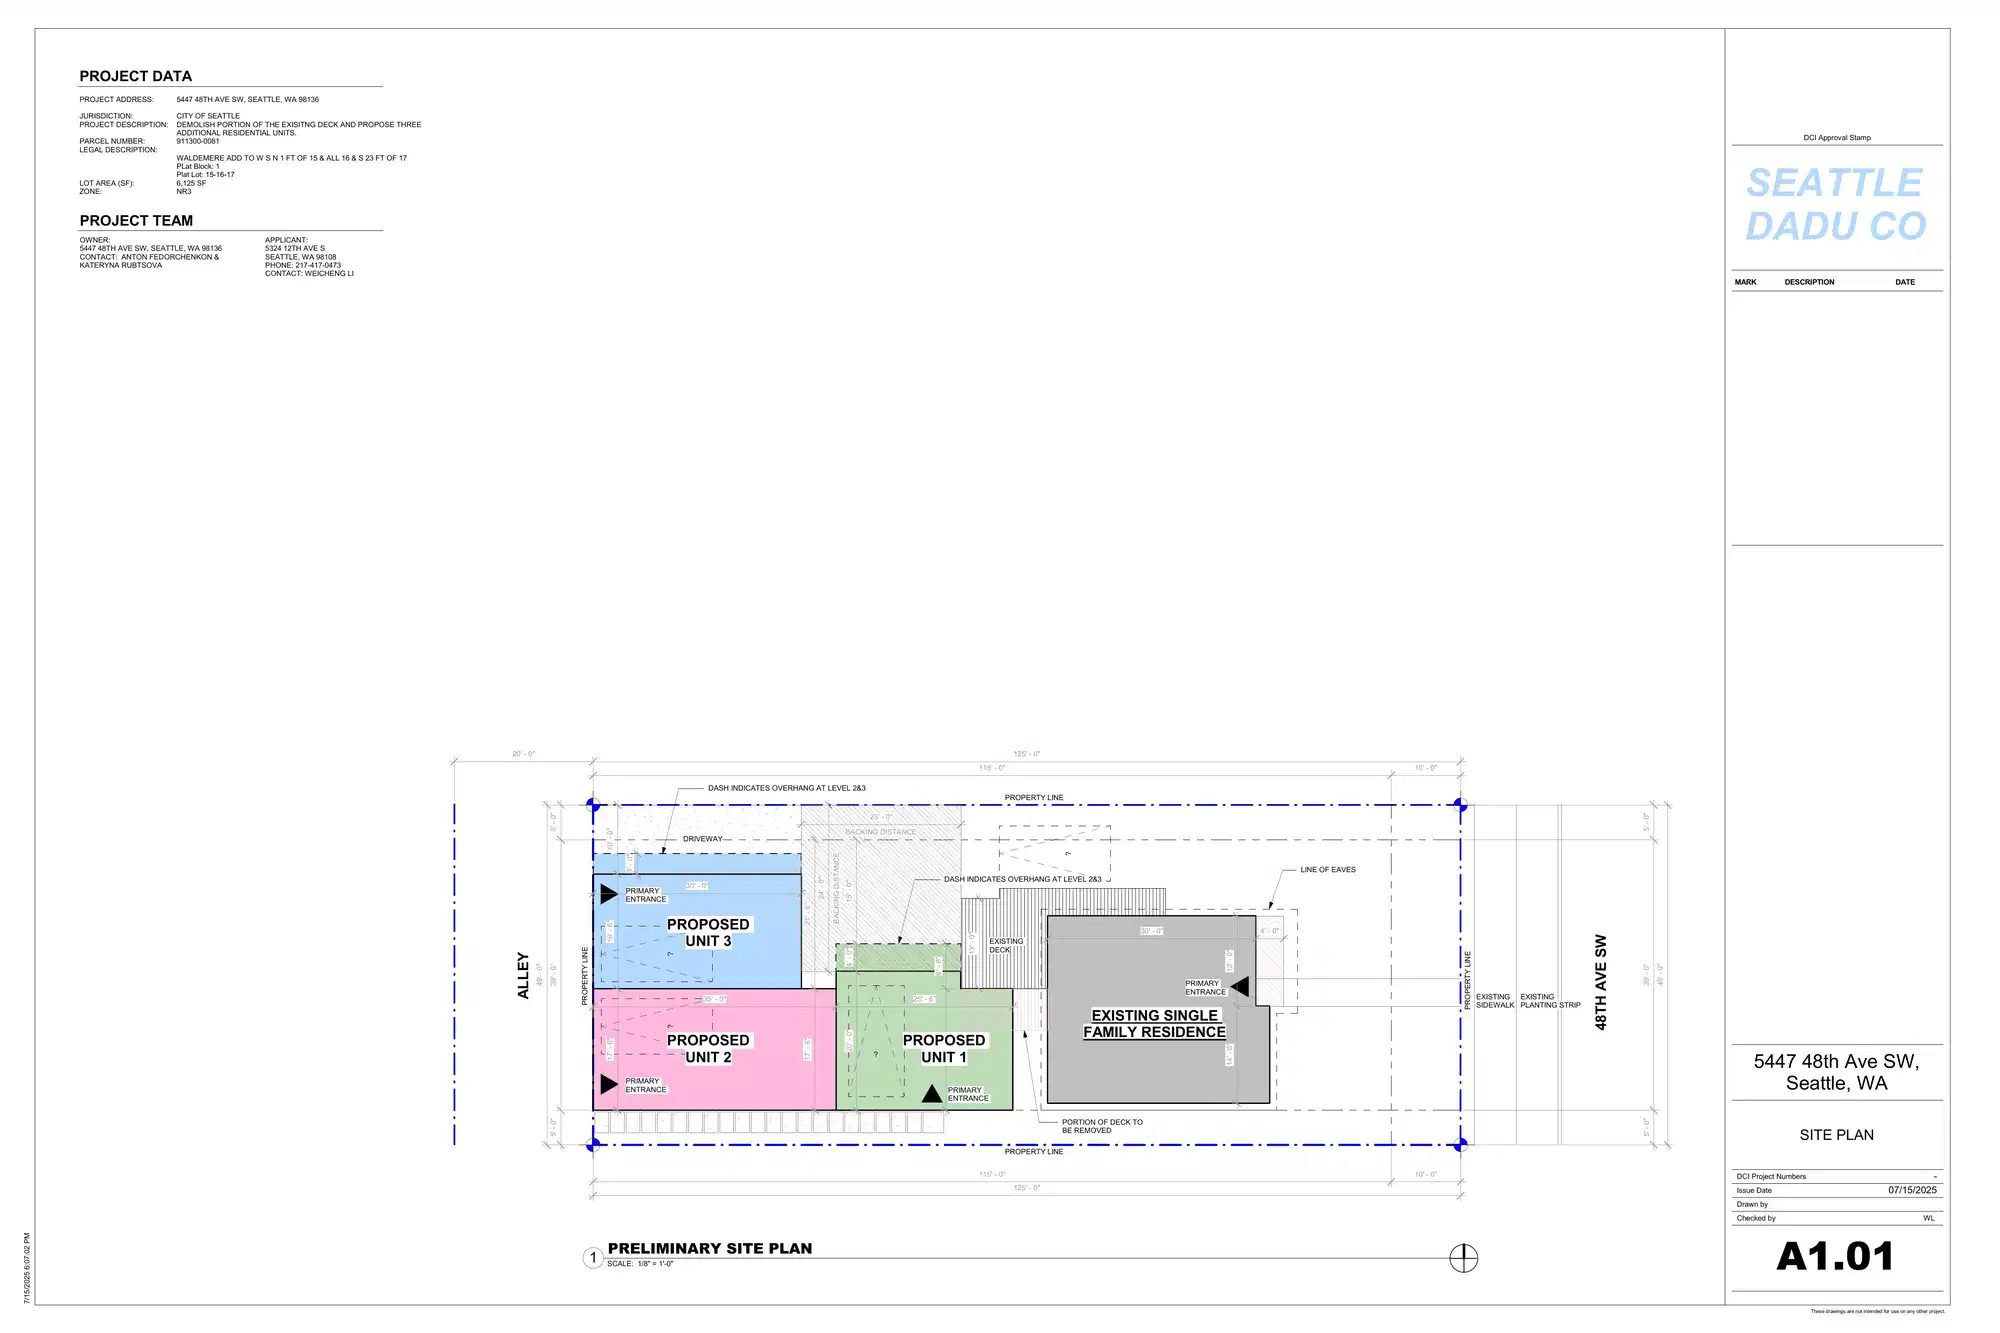
Task: Click the MARK column header
Action: click(x=1746, y=282)
